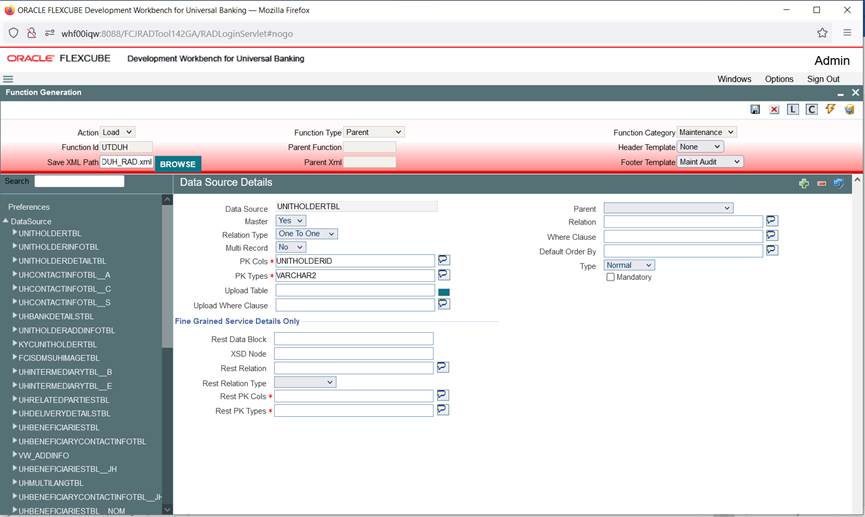This screenshot has width=865, height=517.
Task: Open the Parent dropdown in Data Source Details
Action: point(668,208)
